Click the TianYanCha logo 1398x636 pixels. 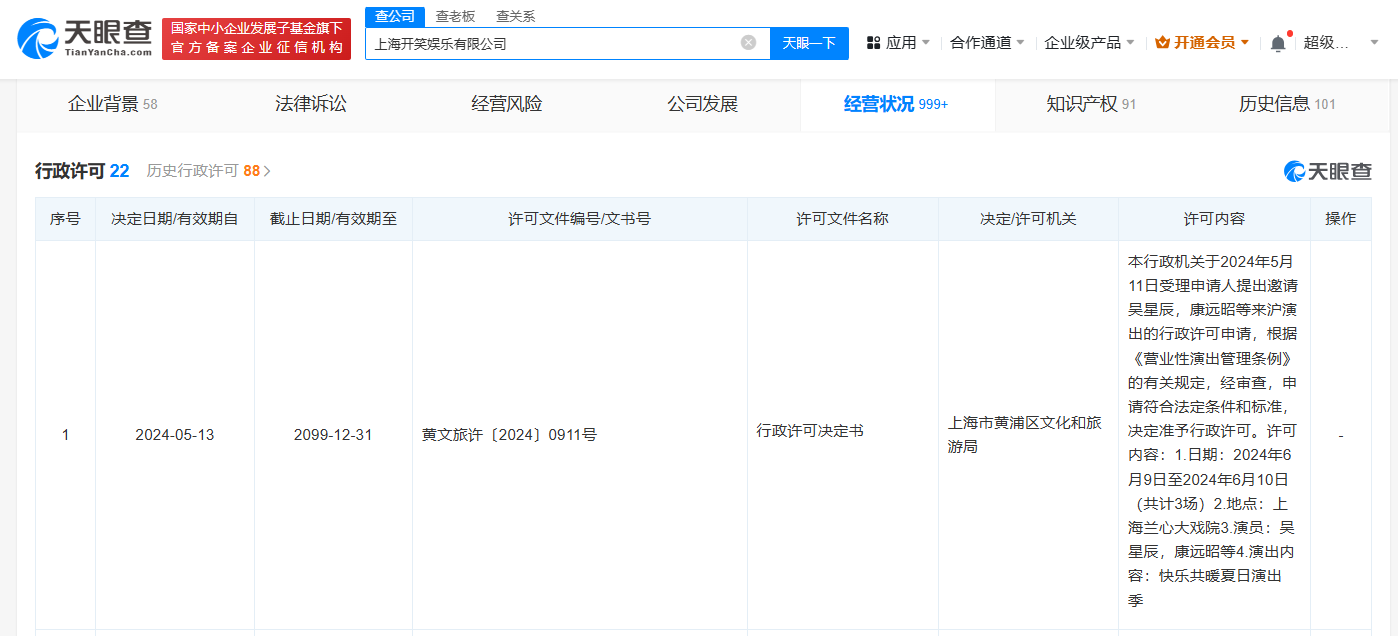coord(85,39)
